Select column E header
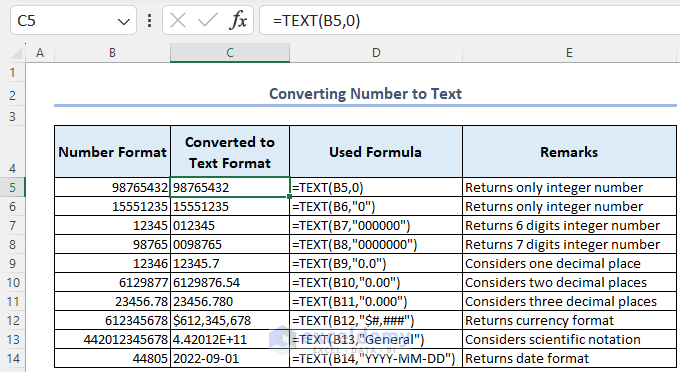Viewport: 680px width, 372px height. click(x=569, y=53)
